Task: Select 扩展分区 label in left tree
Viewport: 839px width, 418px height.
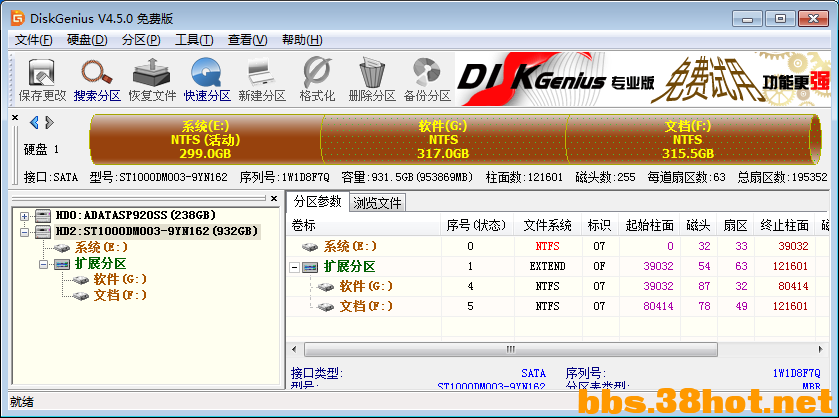Action: pyautogui.click(x=100, y=263)
